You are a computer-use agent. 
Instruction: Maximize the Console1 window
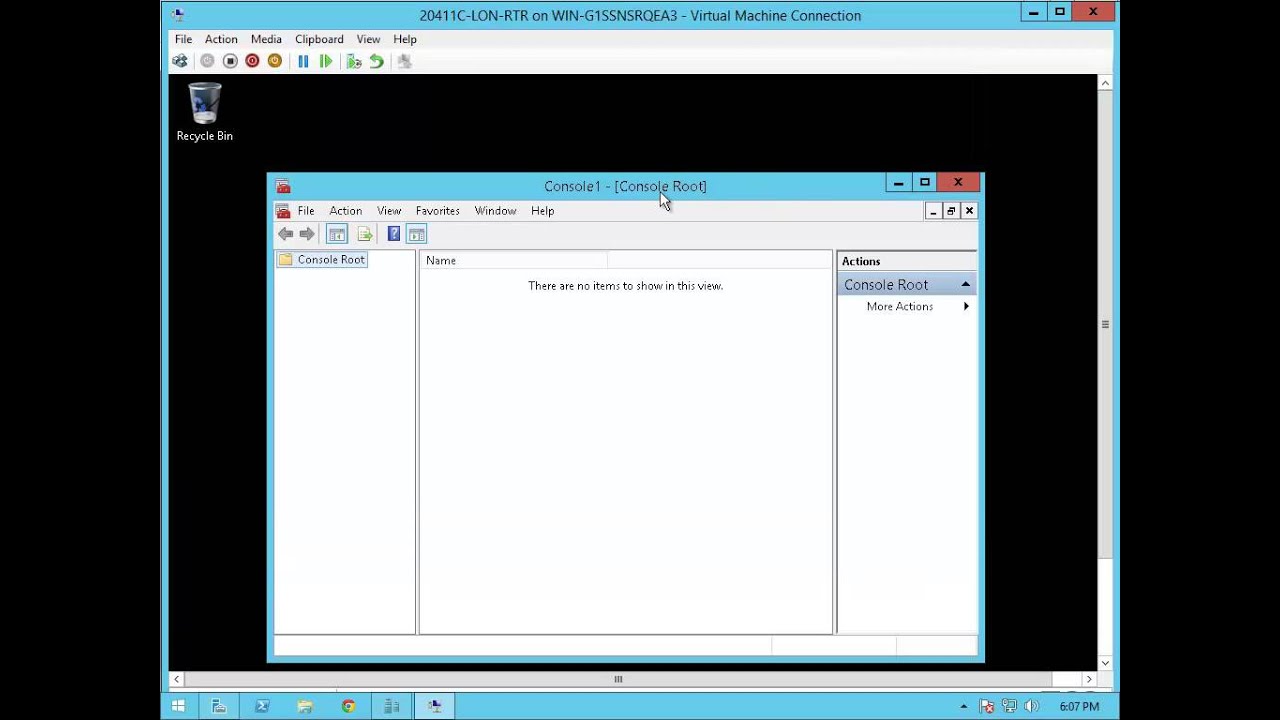click(925, 182)
